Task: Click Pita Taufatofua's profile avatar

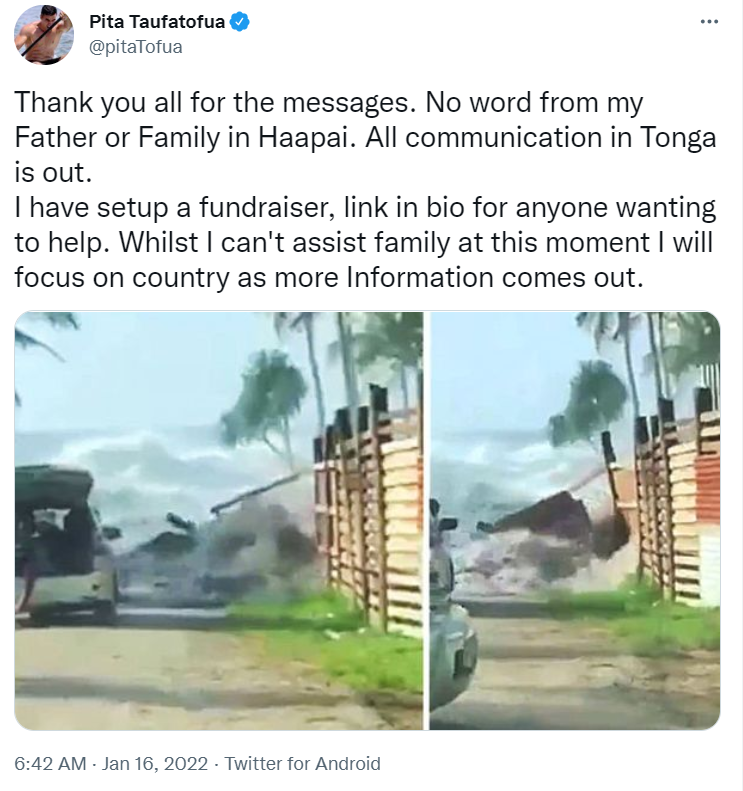Action: pyautogui.click(x=44, y=34)
